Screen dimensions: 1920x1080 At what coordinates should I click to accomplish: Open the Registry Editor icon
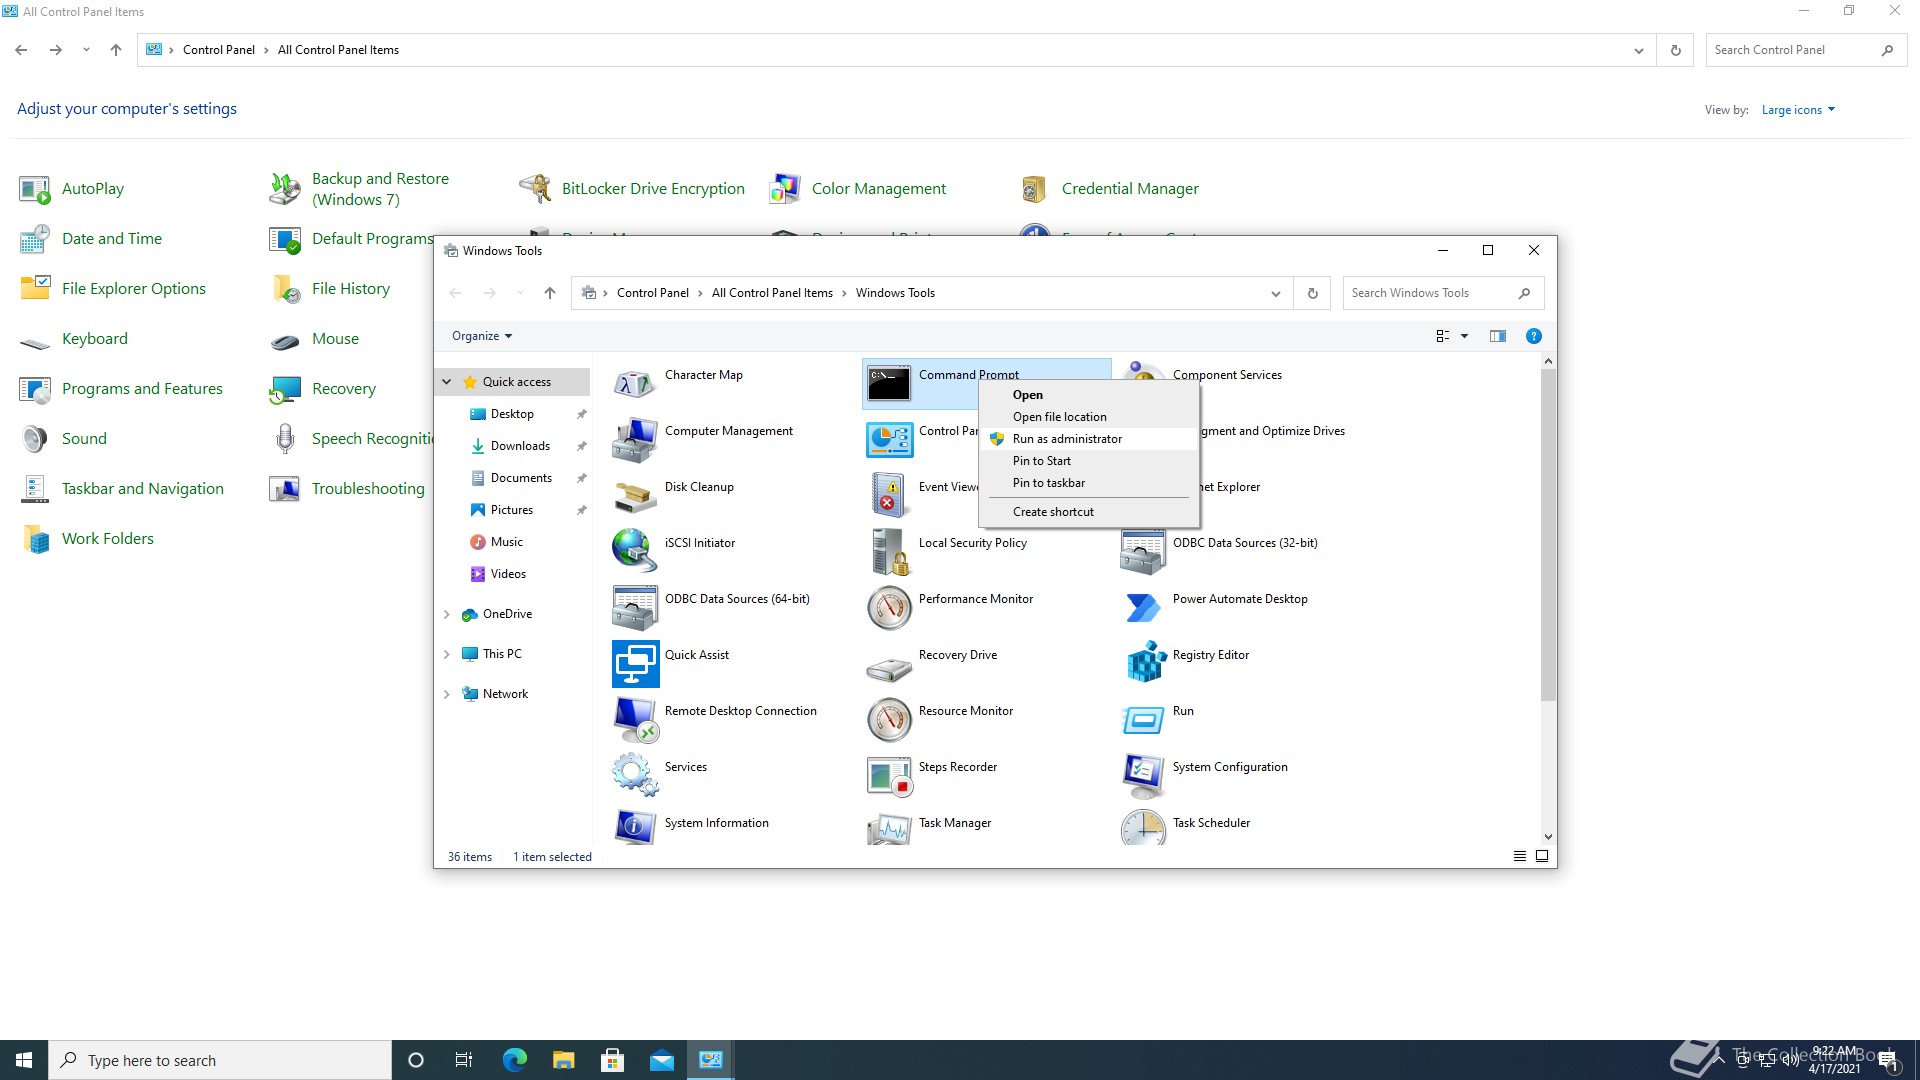pos(1146,664)
